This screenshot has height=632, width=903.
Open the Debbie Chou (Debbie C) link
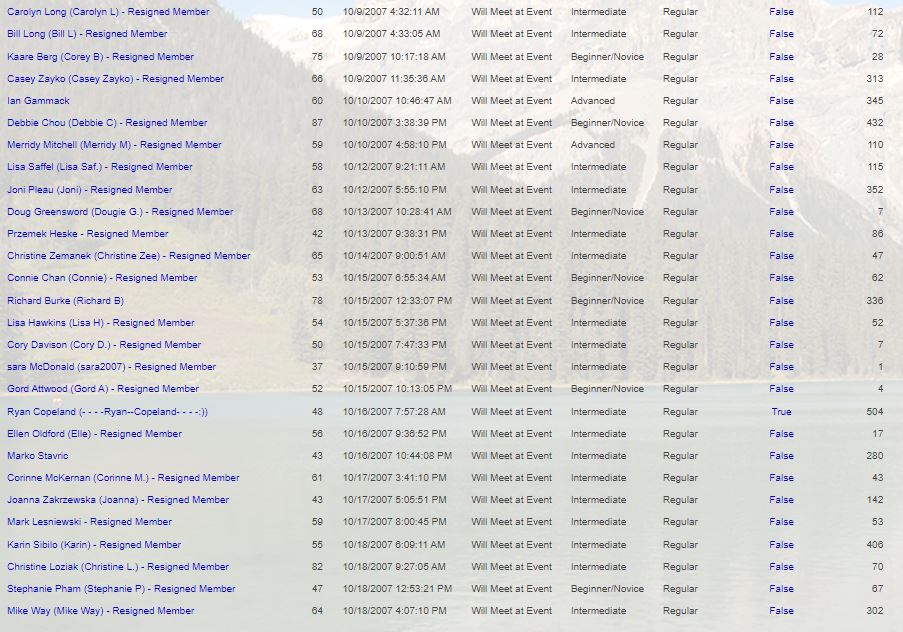[107, 123]
